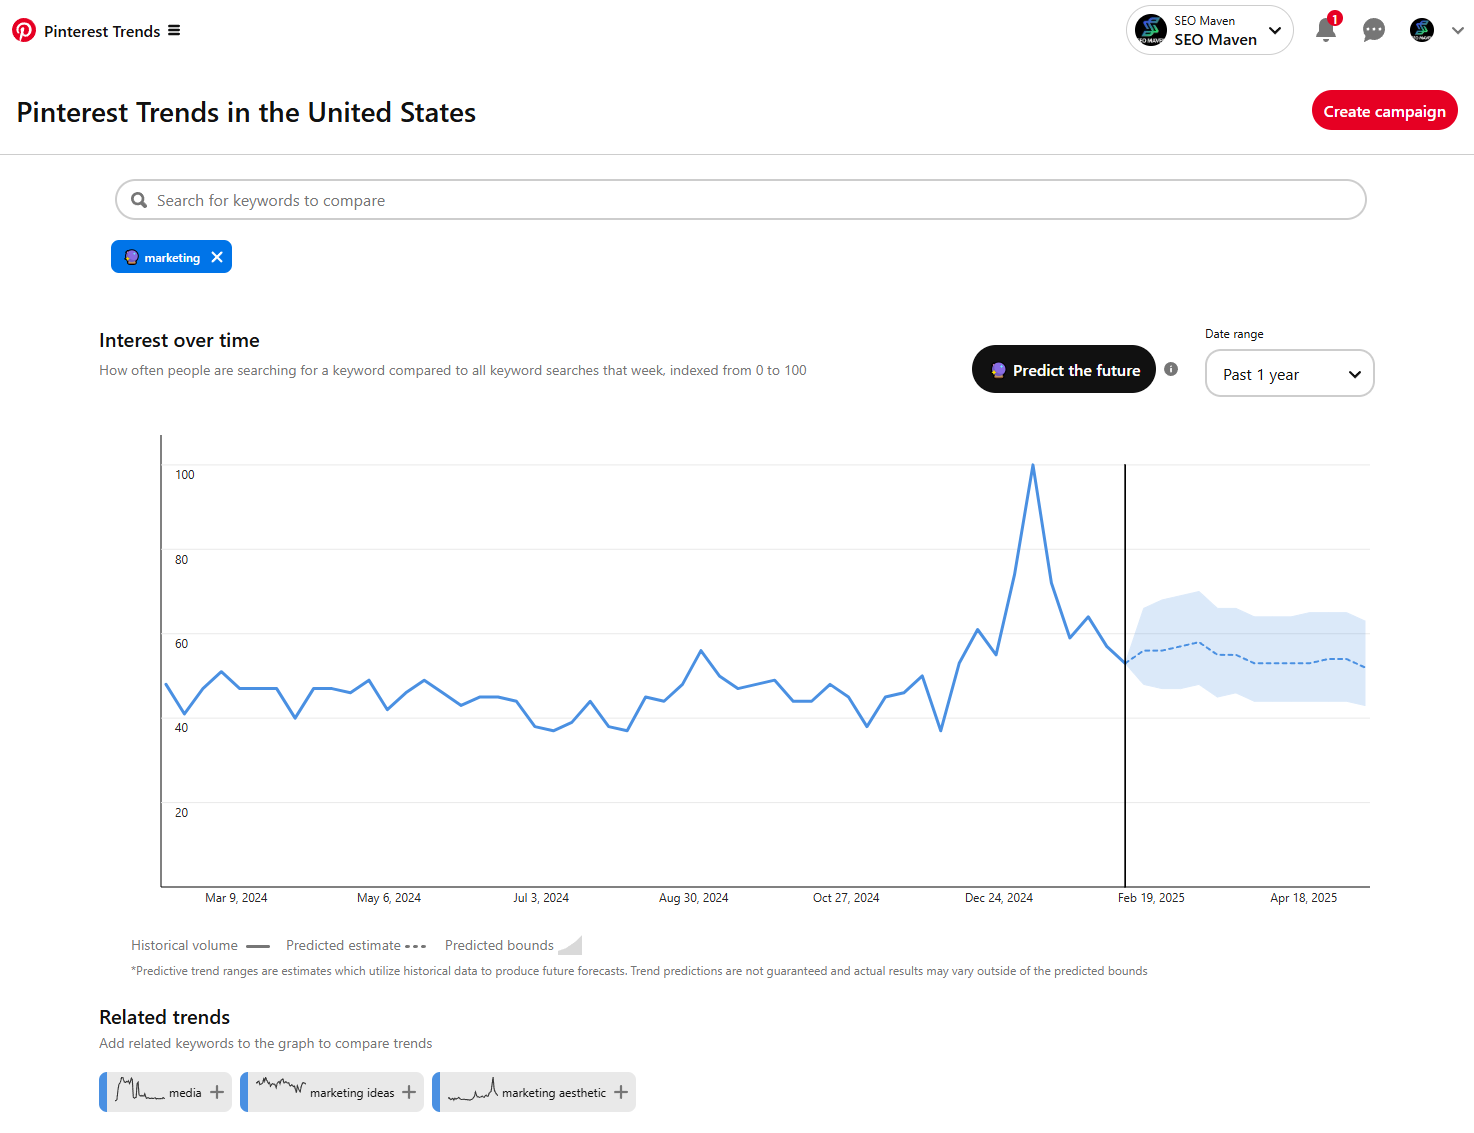Remove the marketing keyword chip
The height and width of the screenshot is (1133, 1474).
217,257
